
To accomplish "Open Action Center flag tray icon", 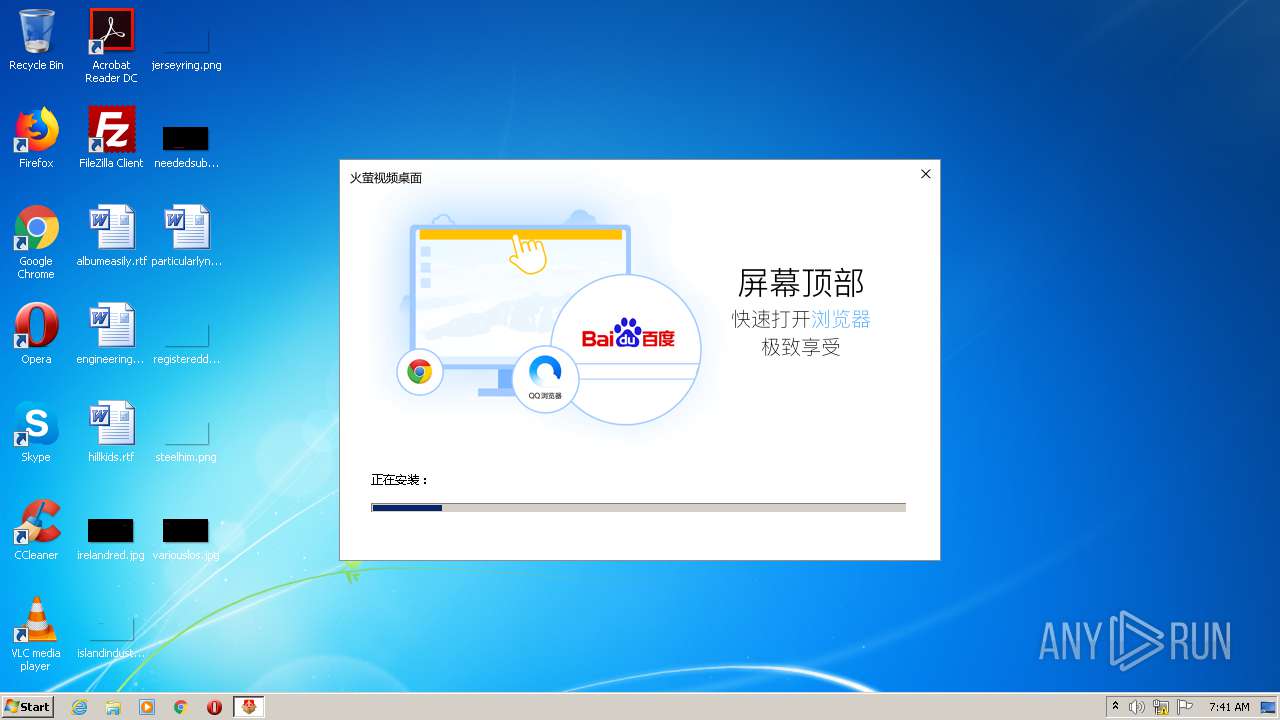I will [1185, 707].
